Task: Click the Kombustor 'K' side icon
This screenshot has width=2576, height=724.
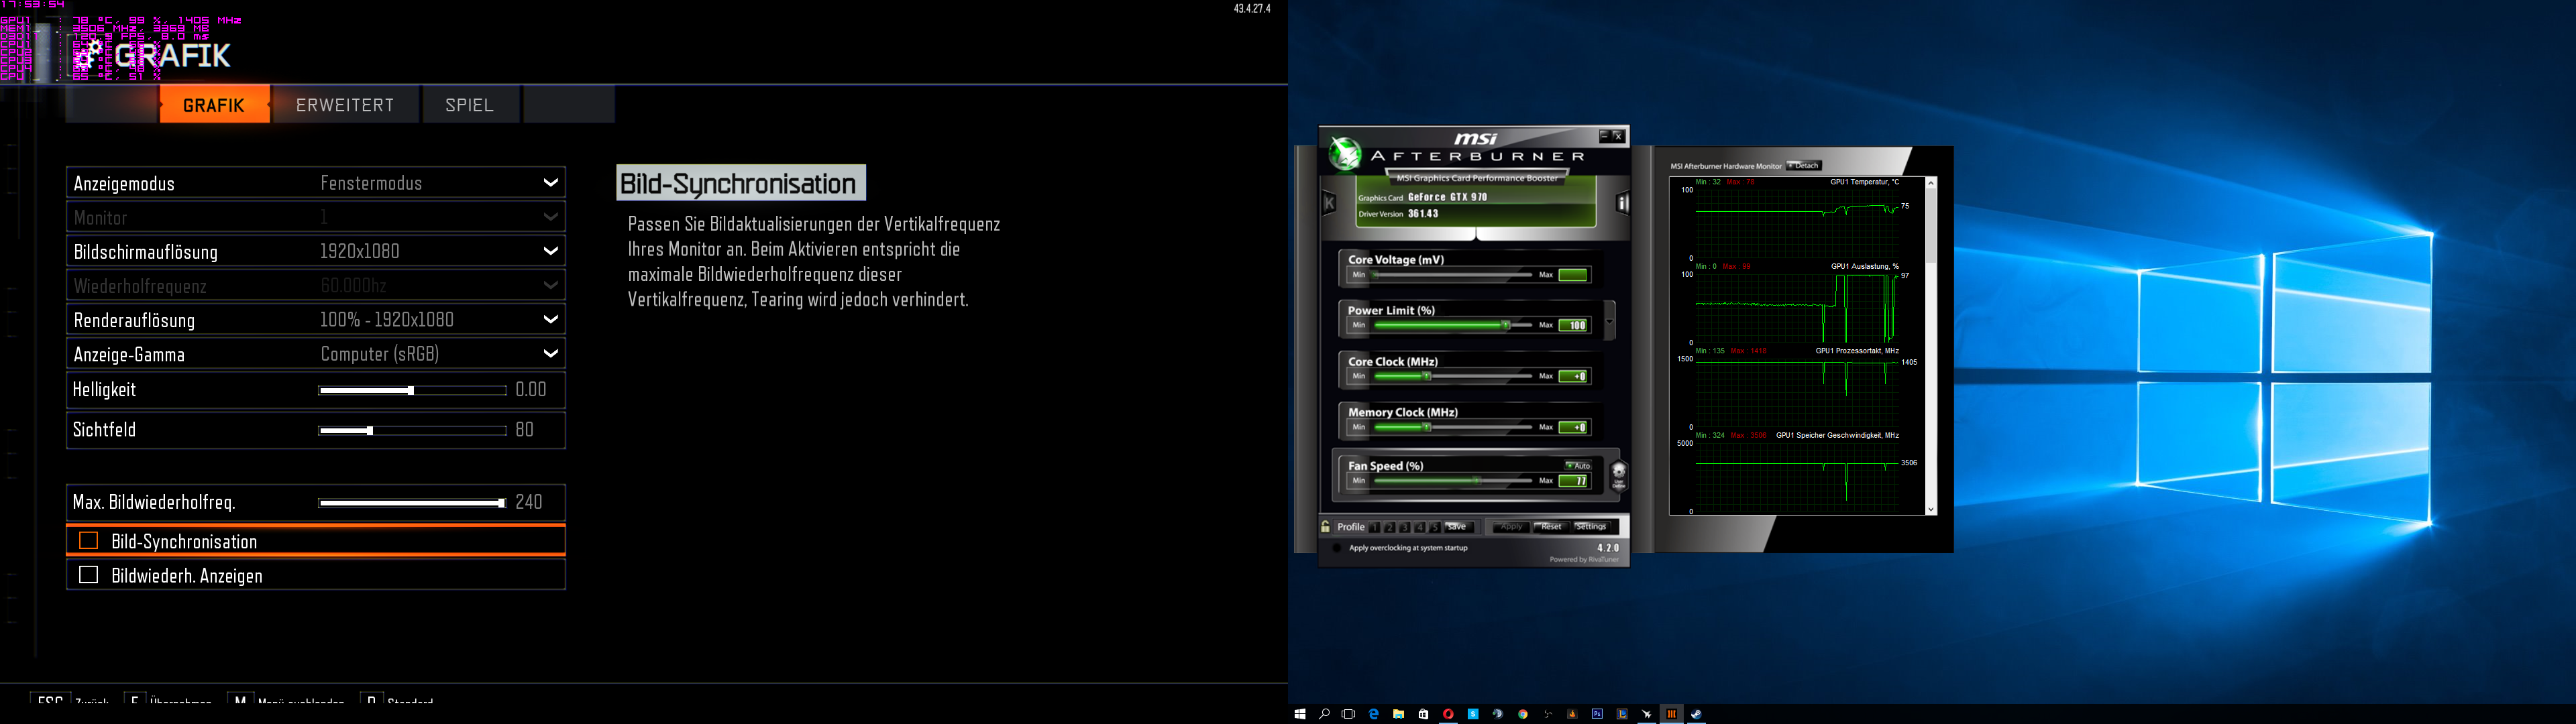Action: (1329, 203)
